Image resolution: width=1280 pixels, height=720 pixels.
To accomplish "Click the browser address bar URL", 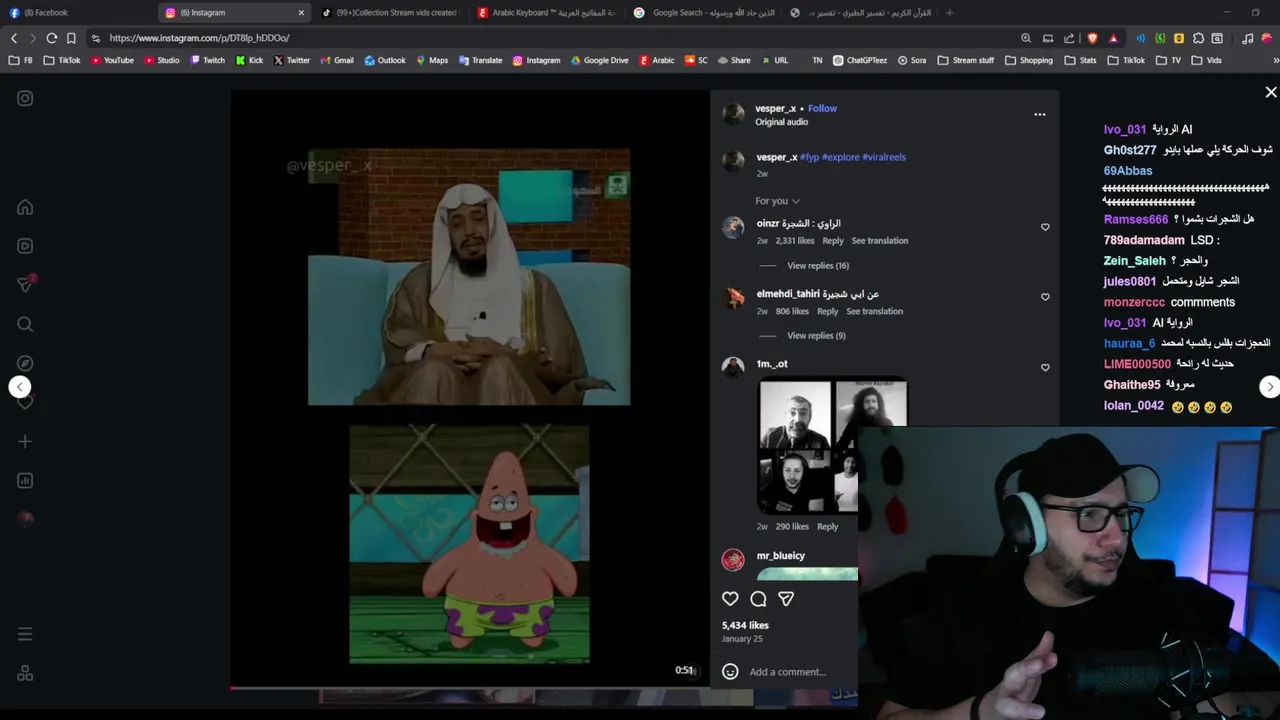I will click(199, 38).
